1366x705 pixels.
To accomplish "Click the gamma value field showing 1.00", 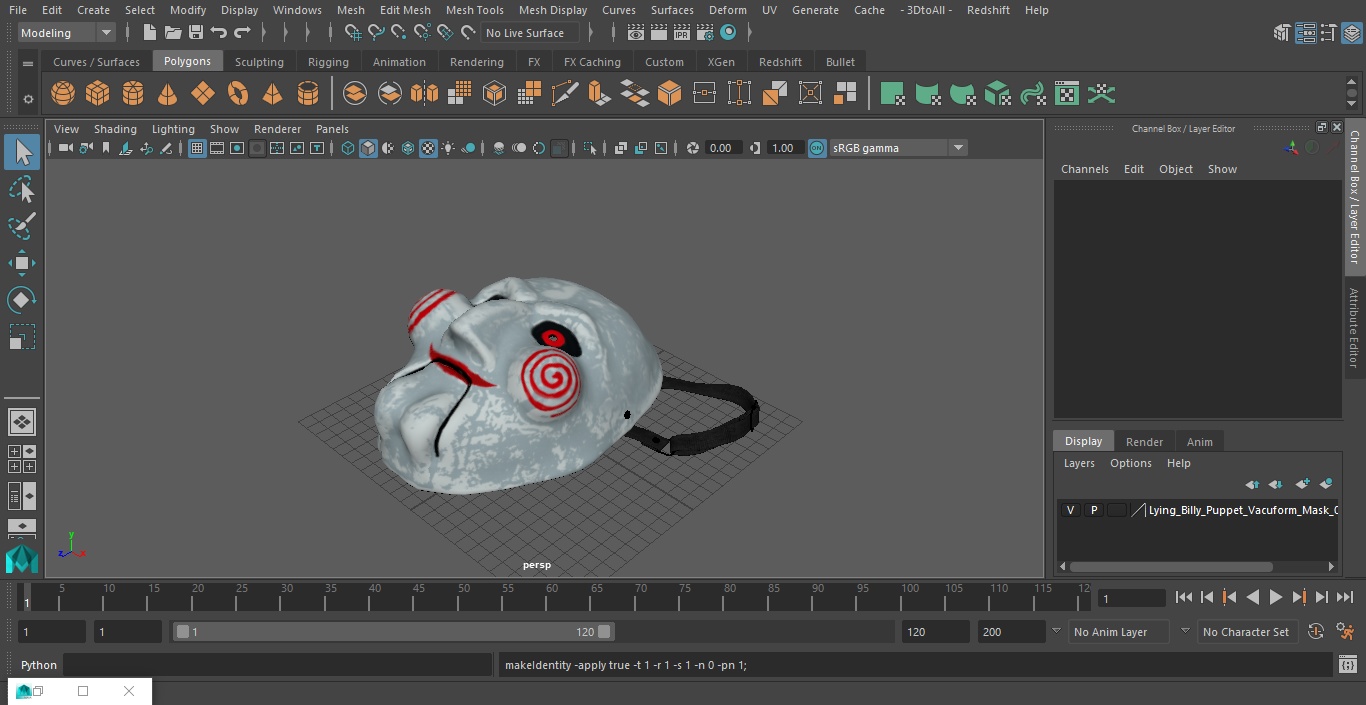I will (783, 148).
